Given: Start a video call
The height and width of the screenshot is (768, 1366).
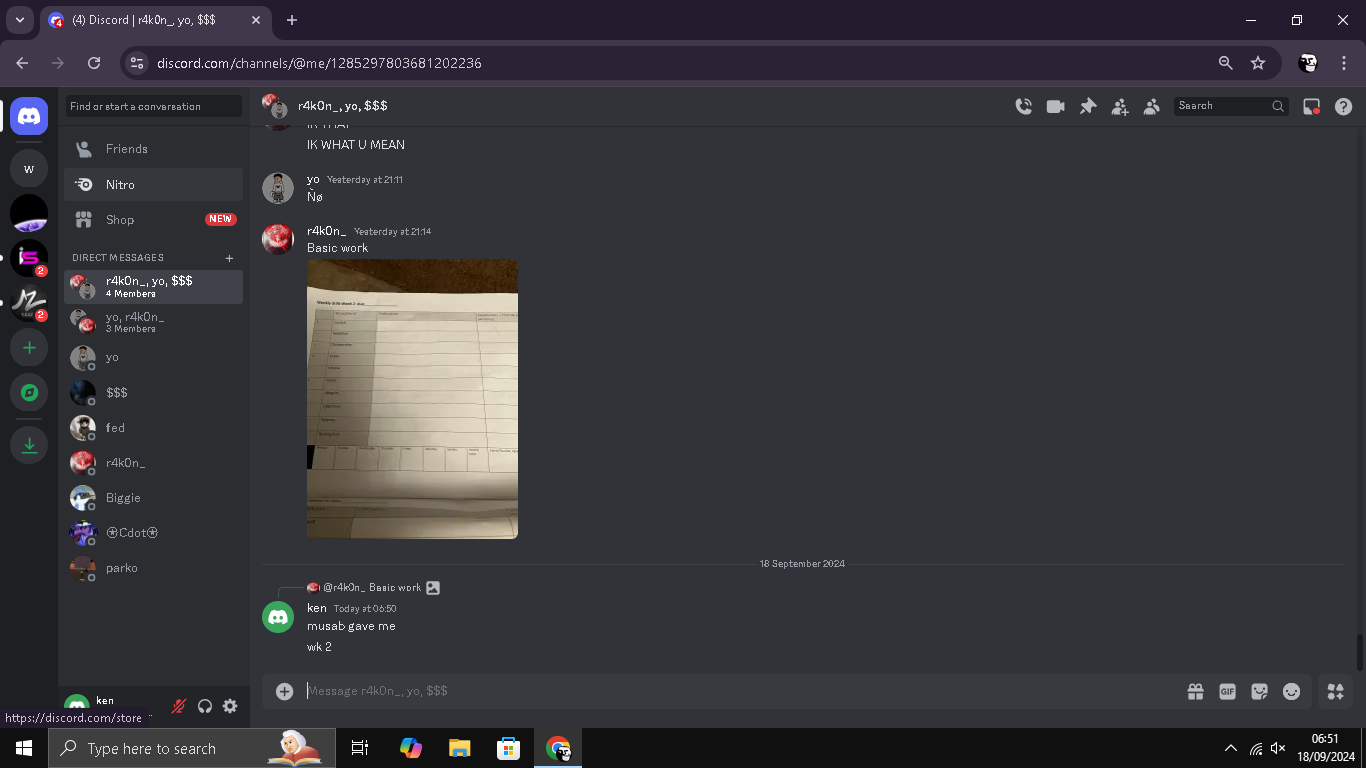Looking at the screenshot, I should tap(1055, 106).
